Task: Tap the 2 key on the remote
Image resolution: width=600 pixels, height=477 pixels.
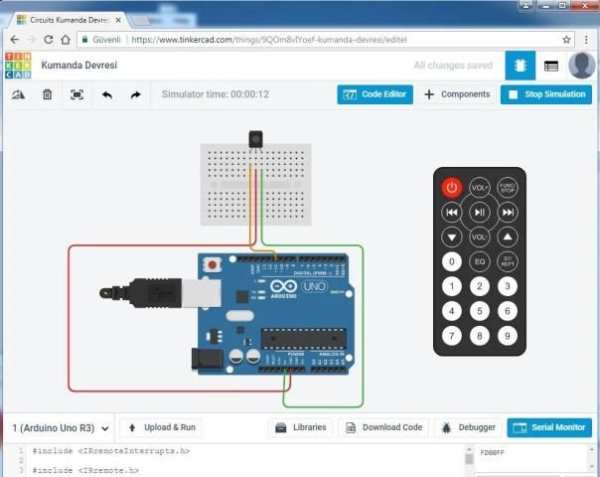Action: click(479, 286)
